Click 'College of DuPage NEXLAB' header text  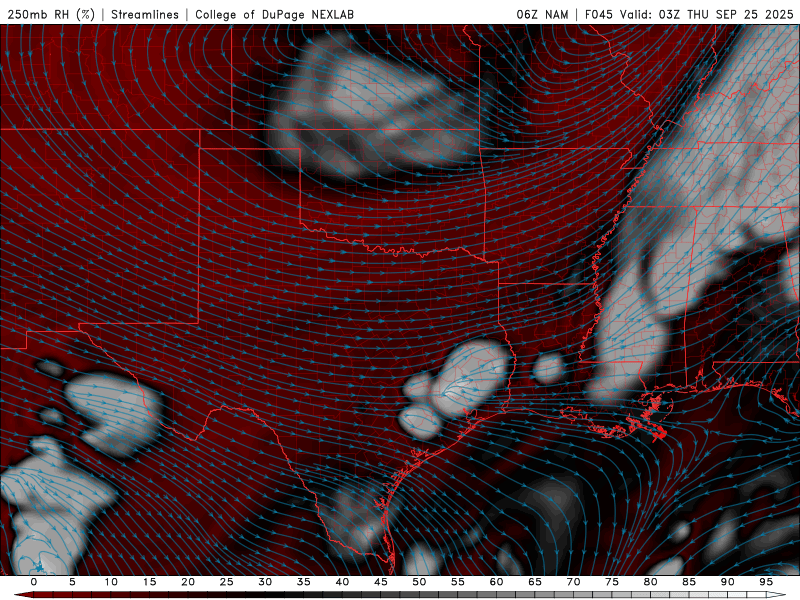(x=274, y=14)
